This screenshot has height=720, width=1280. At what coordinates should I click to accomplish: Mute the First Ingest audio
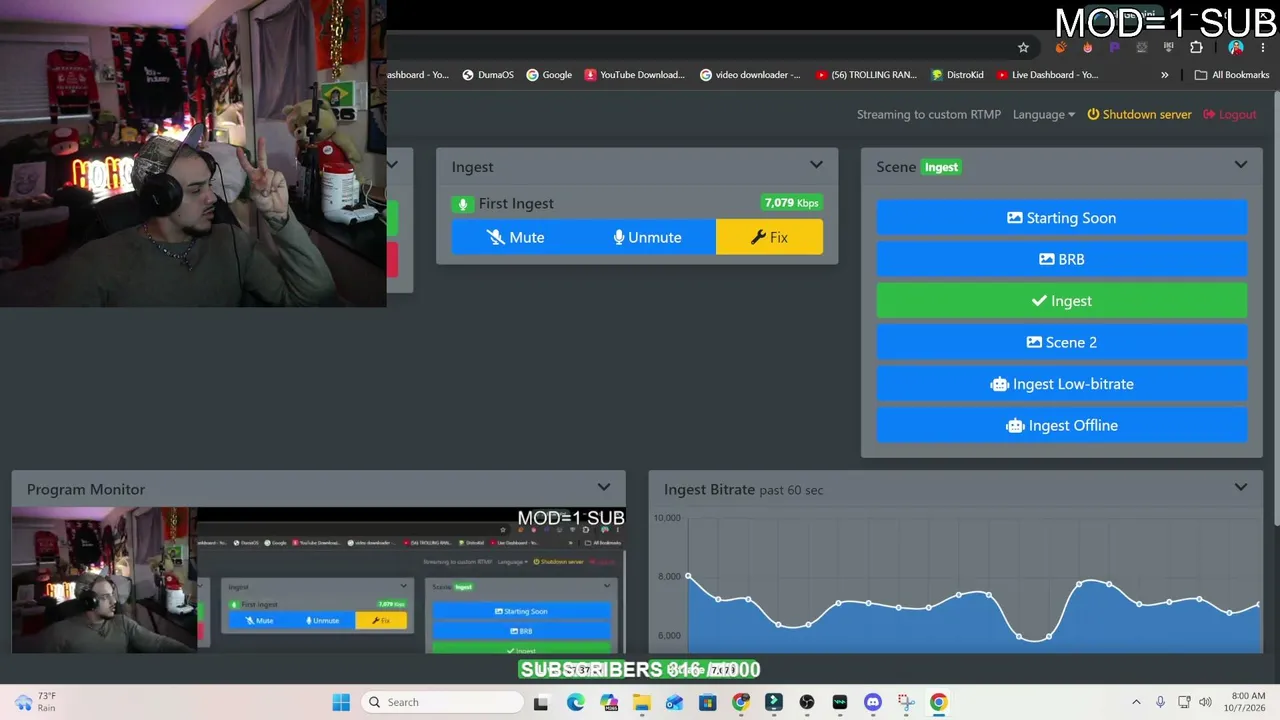click(x=516, y=237)
